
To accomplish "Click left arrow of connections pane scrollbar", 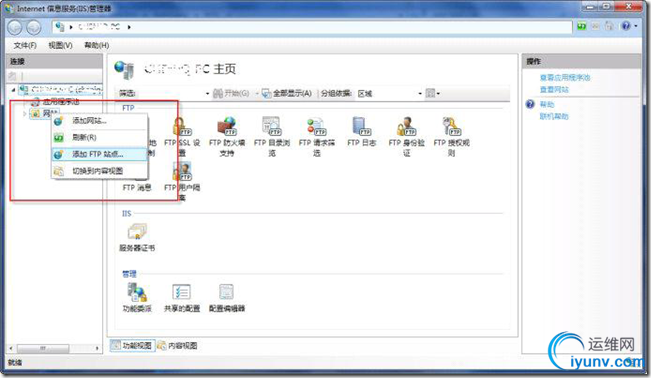I will [x=11, y=348].
